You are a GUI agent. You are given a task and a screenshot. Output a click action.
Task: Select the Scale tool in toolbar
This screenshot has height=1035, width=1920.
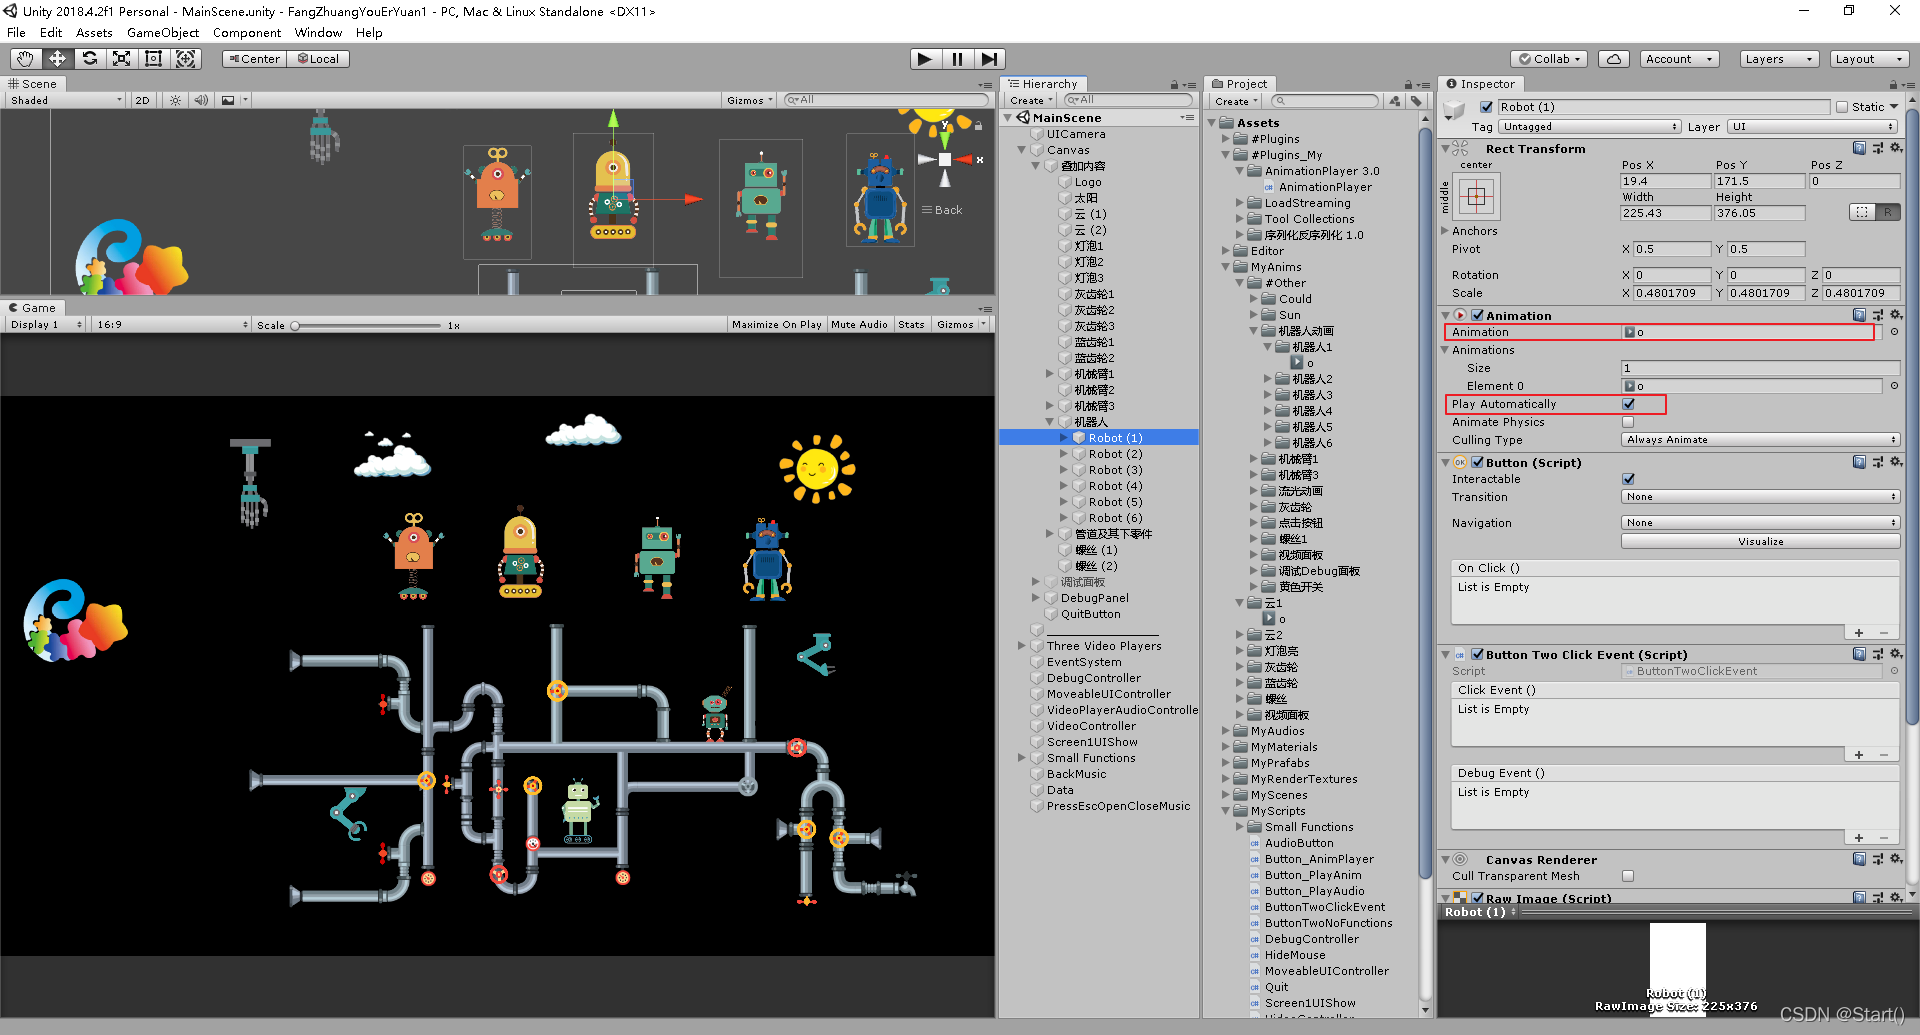[121, 59]
